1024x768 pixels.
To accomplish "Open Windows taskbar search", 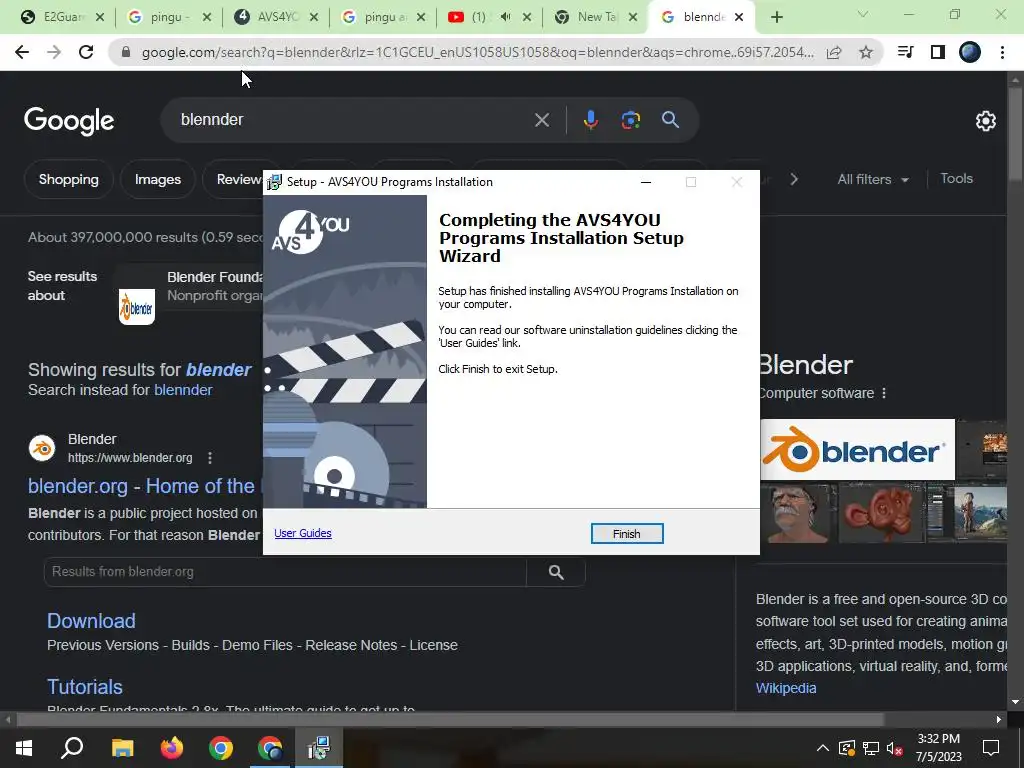I will coord(72,748).
